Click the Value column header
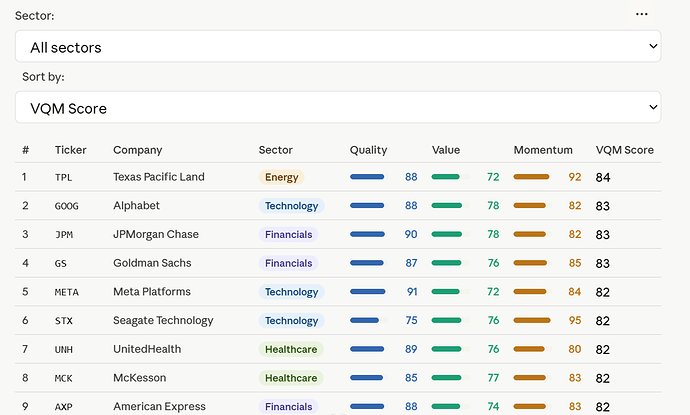The image size is (690, 415). click(446, 150)
